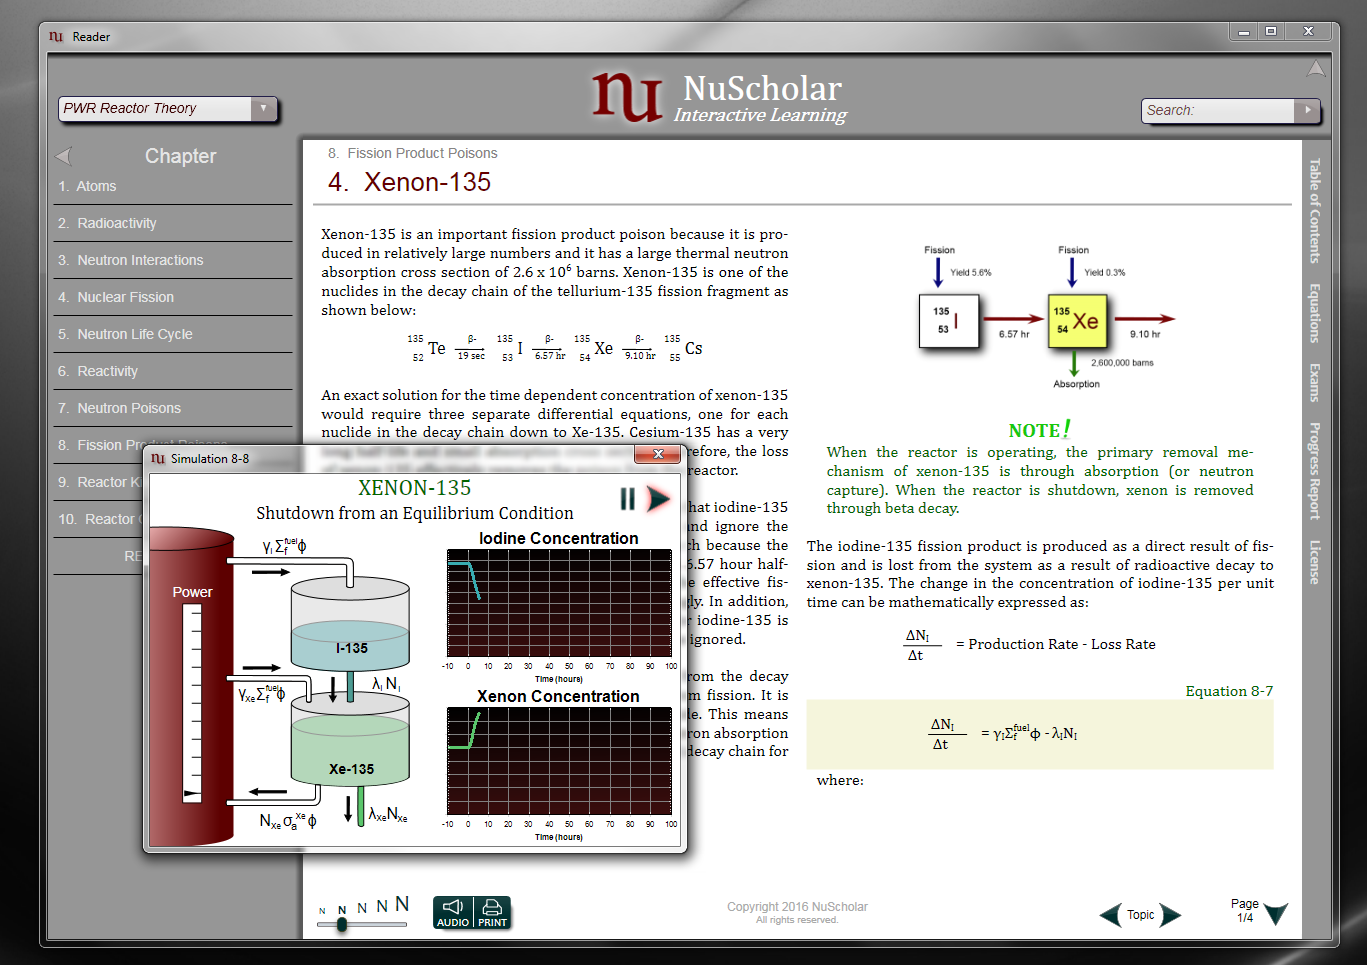Click the I-135 box in decay diagram
The width and height of the screenshot is (1367, 965).
point(948,321)
